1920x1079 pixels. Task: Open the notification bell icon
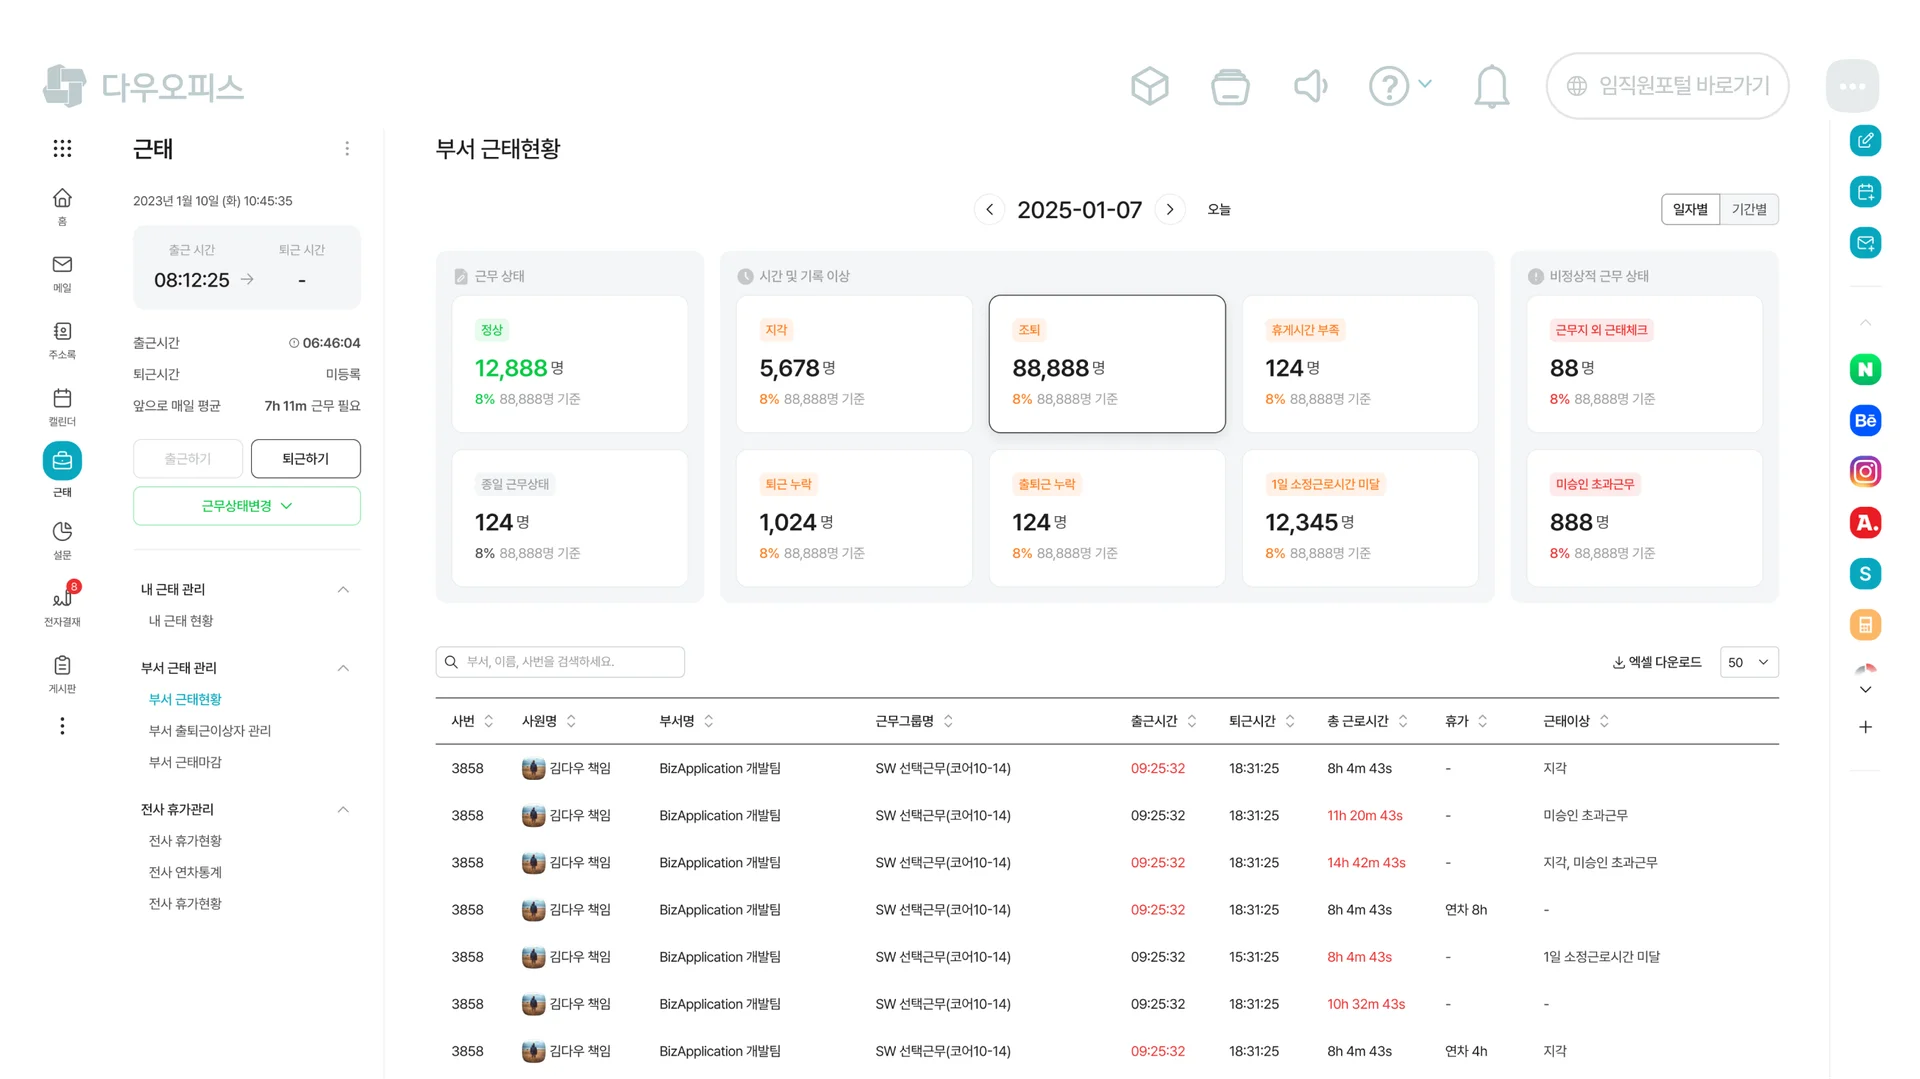[1491, 86]
